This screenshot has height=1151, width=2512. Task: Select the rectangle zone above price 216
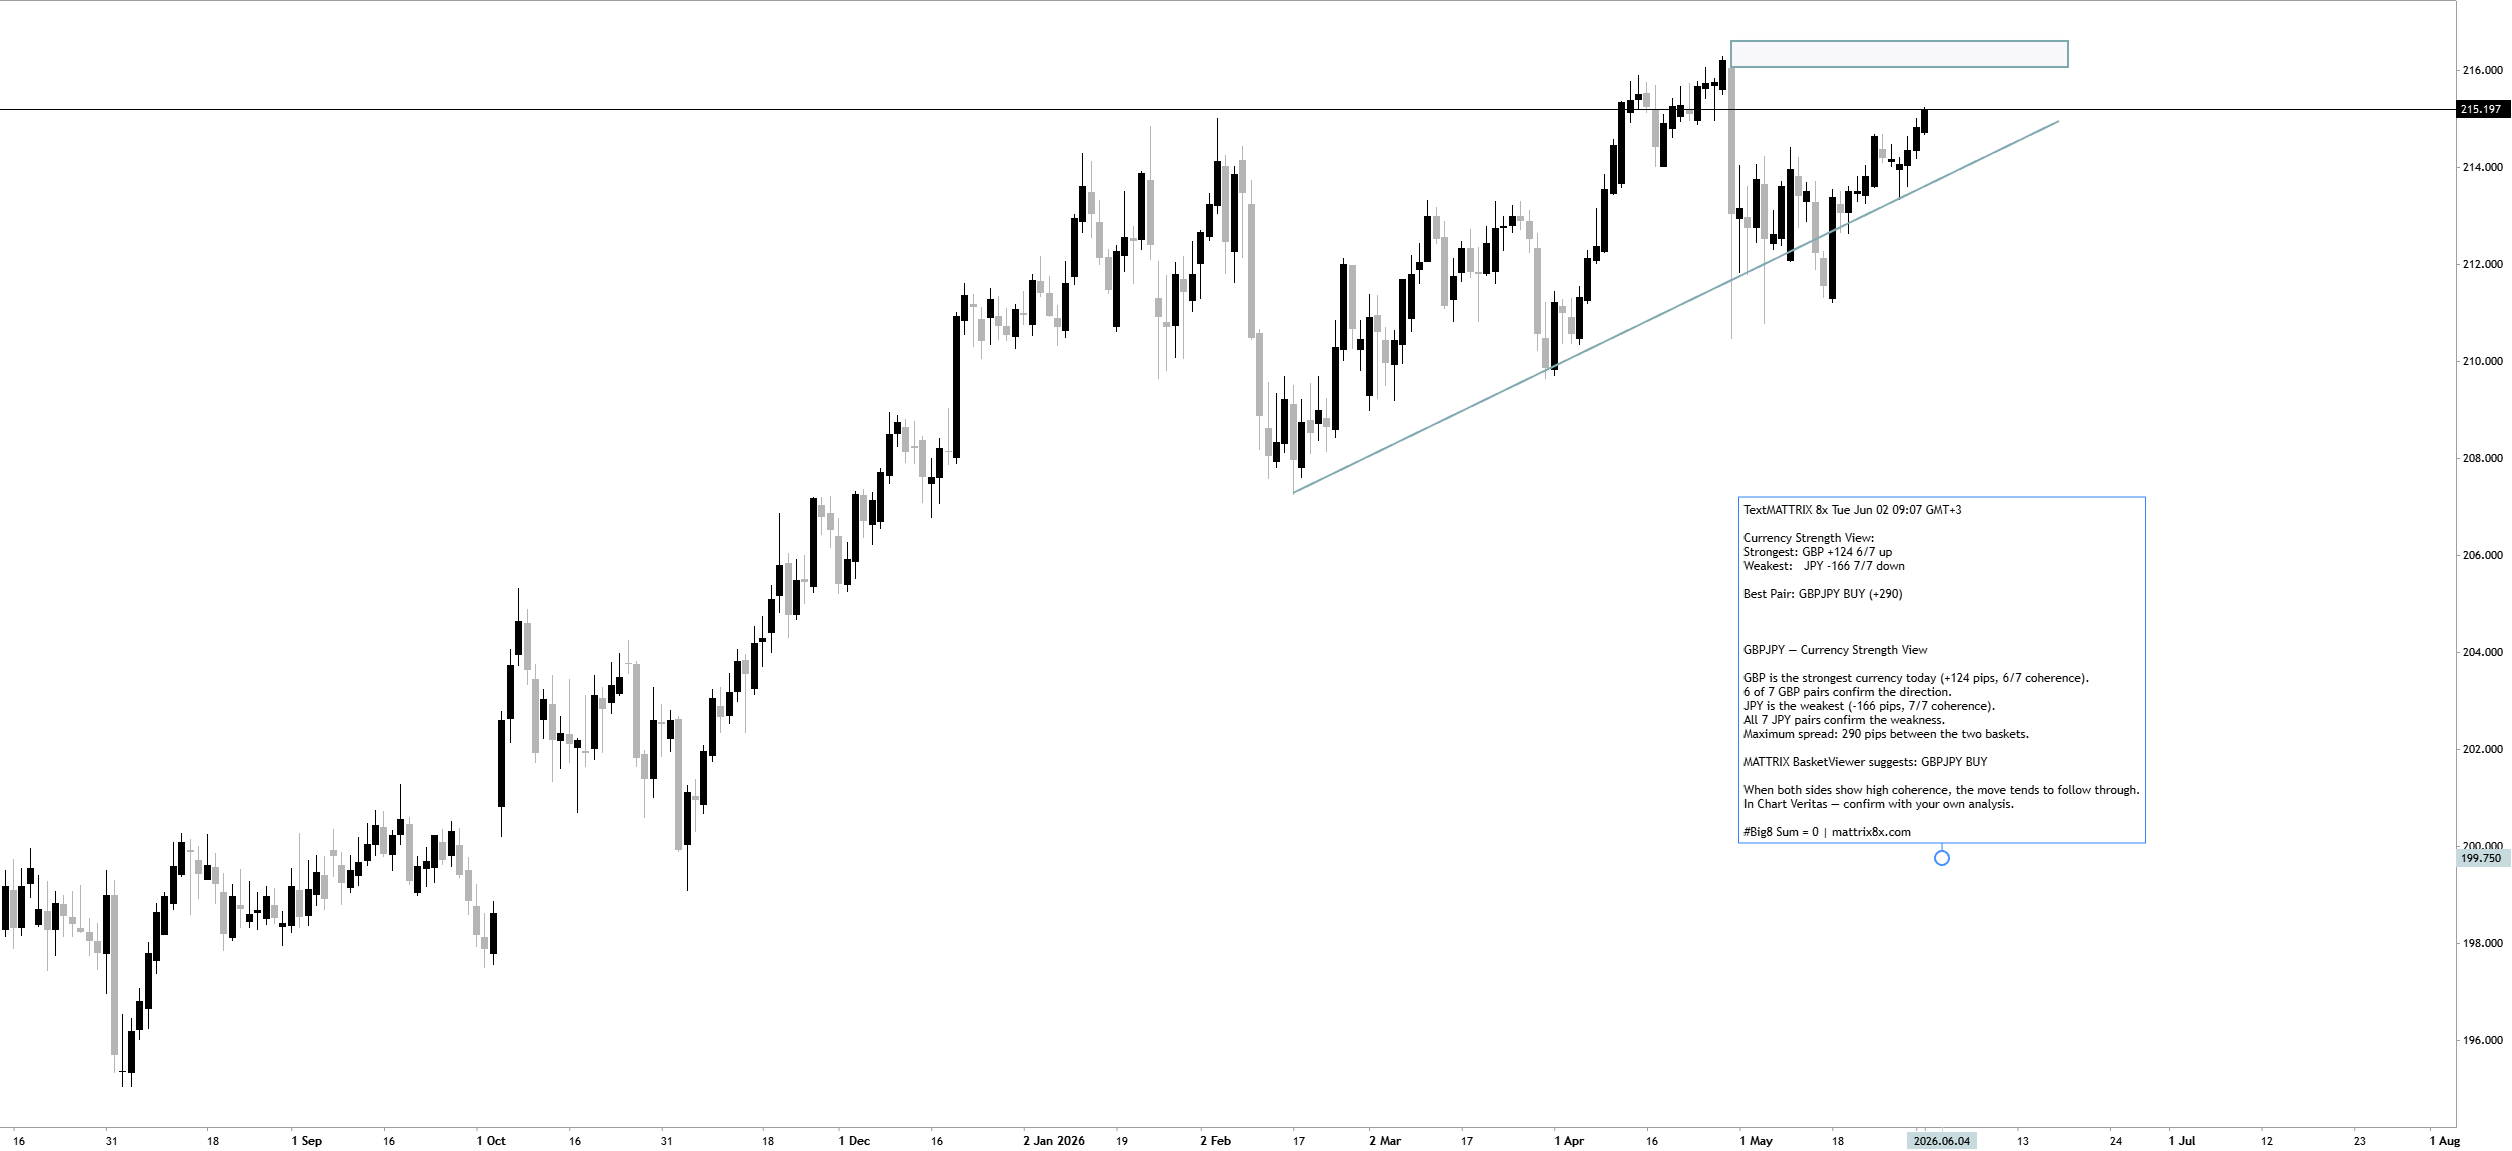click(1898, 54)
